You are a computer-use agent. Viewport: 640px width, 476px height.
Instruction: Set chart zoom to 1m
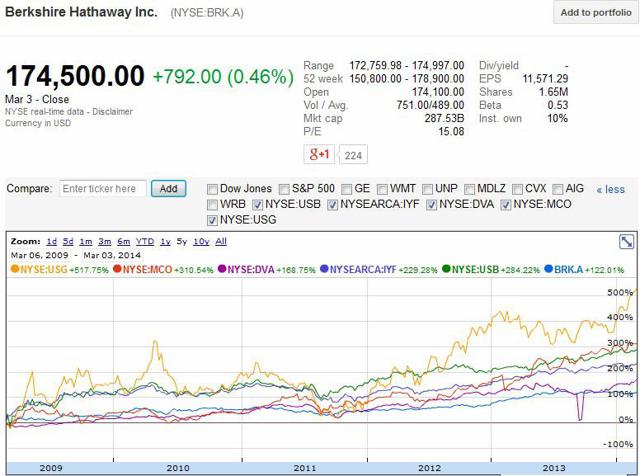(x=86, y=241)
